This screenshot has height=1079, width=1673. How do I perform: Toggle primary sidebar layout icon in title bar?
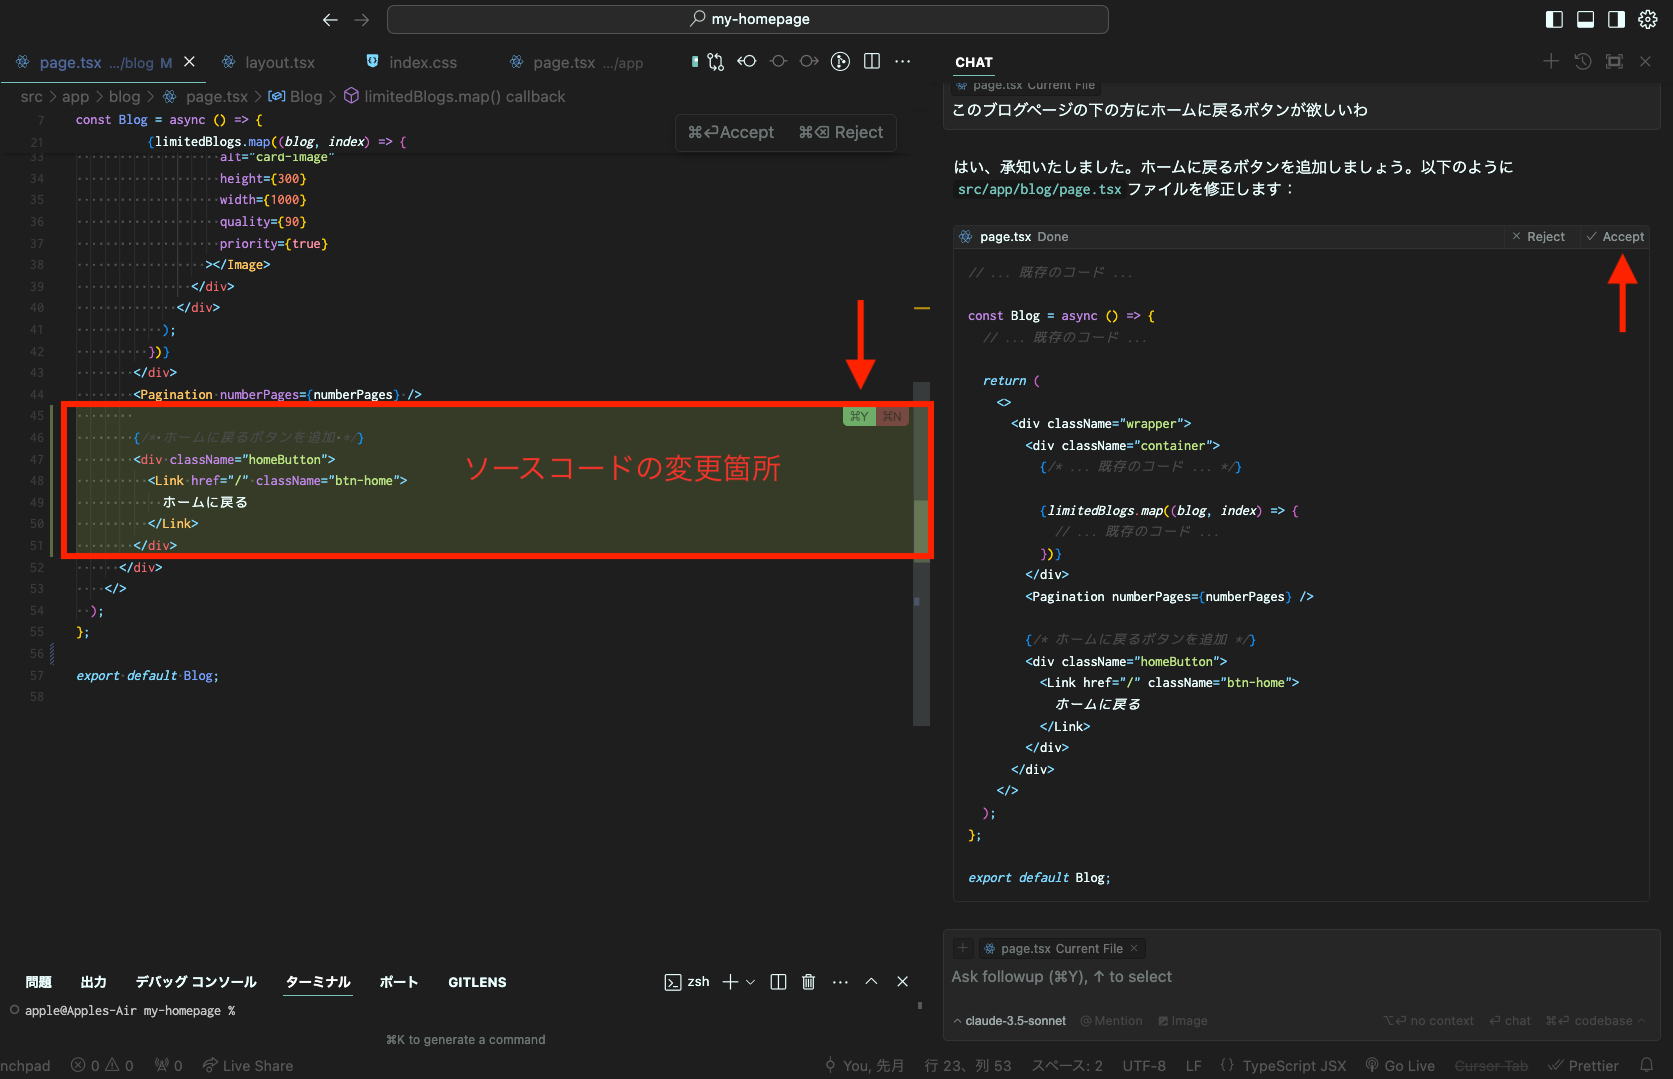pos(1554,19)
